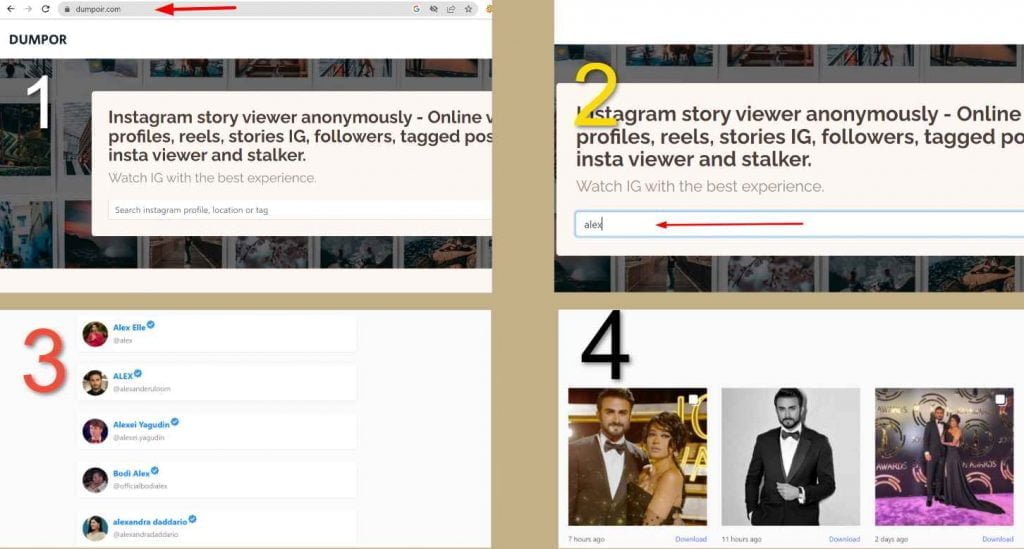The width and height of the screenshot is (1024, 549).
Task: Bookmark the page with the star icon
Action: [x=468, y=9]
